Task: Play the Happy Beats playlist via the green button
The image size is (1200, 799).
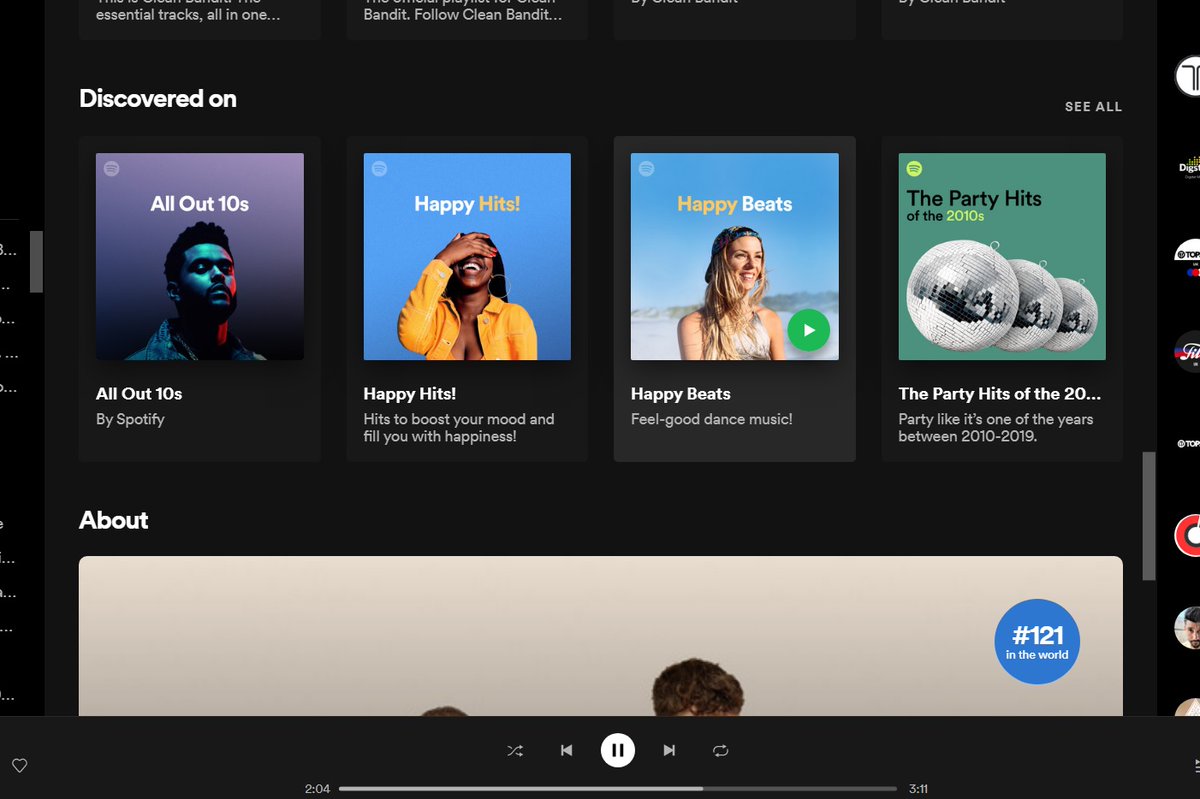Action: coord(808,330)
